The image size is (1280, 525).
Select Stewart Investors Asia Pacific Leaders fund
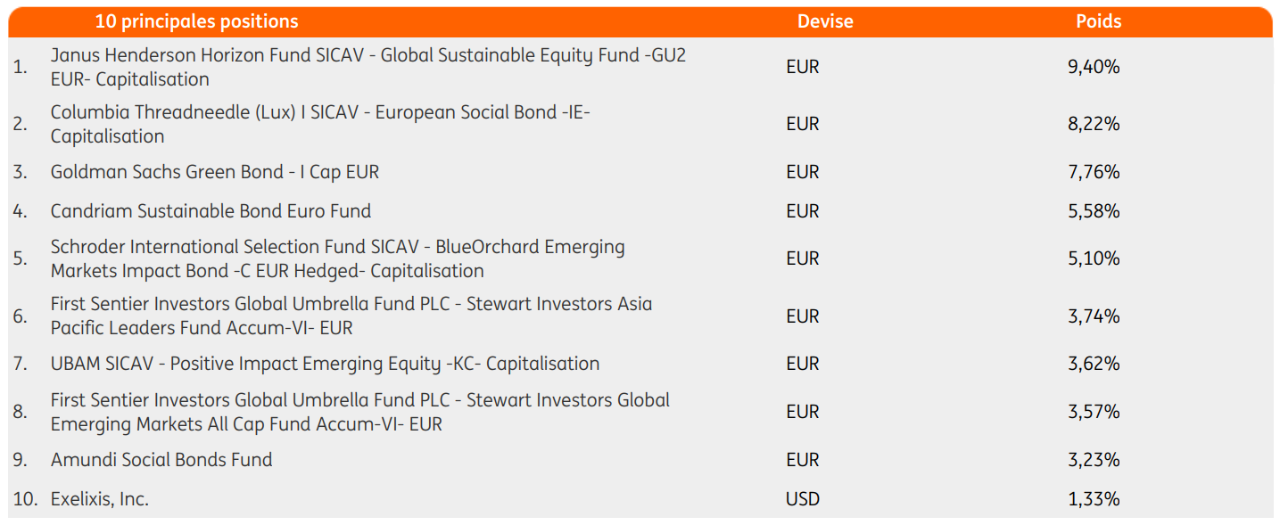pos(351,315)
